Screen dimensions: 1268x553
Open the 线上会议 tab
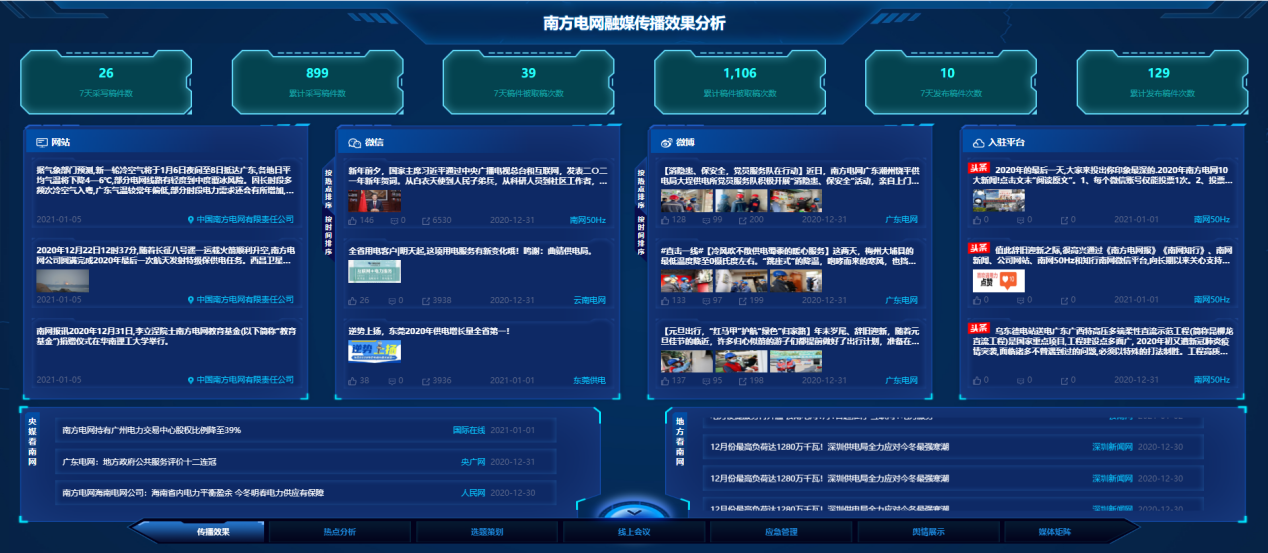[634, 532]
